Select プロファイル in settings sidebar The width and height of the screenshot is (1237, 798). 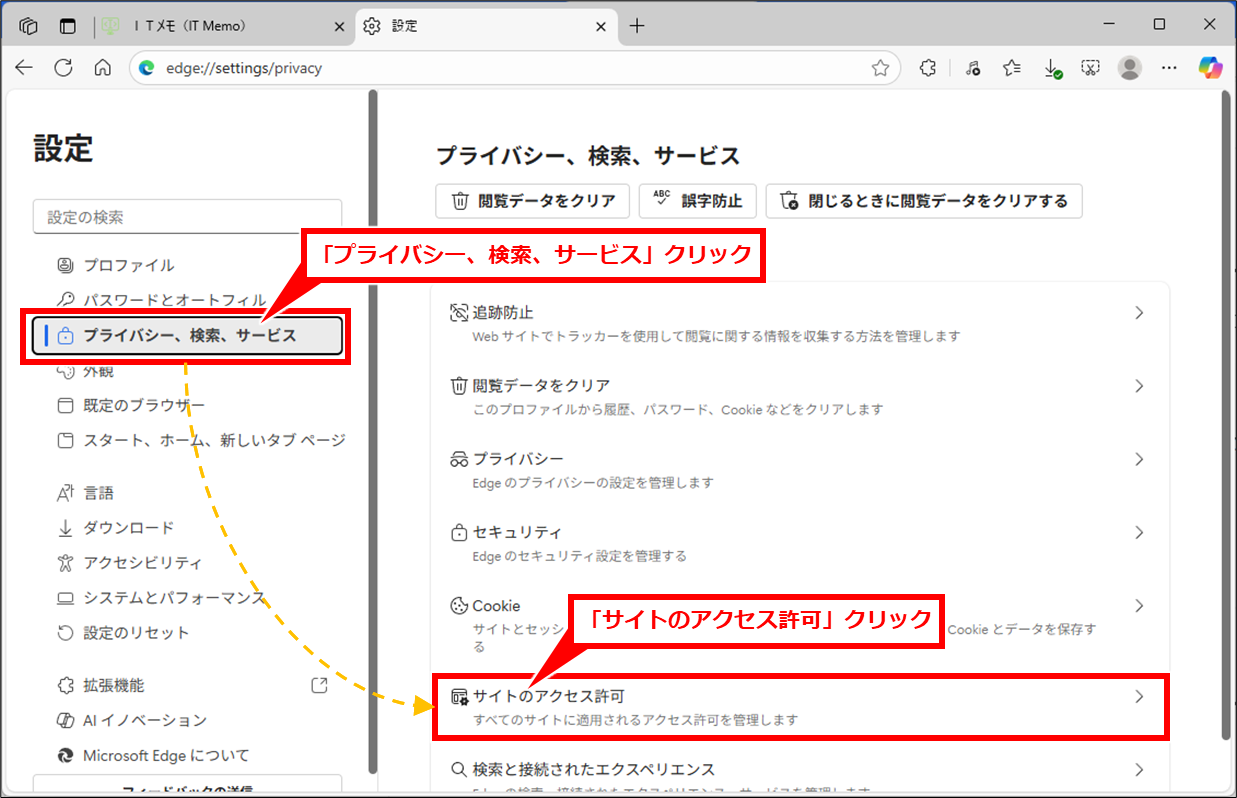click(x=128, y=265)
